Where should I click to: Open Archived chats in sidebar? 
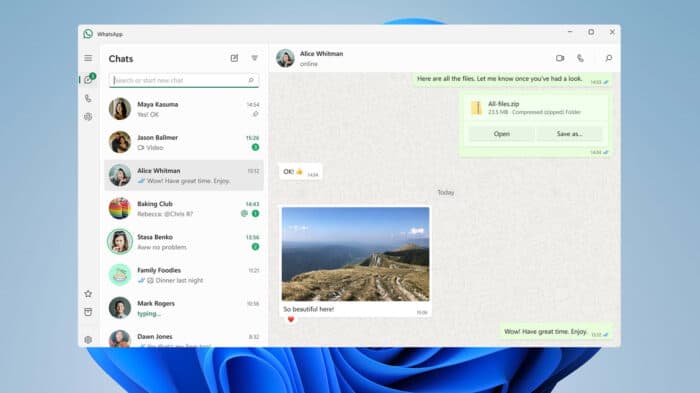[88, 312]
